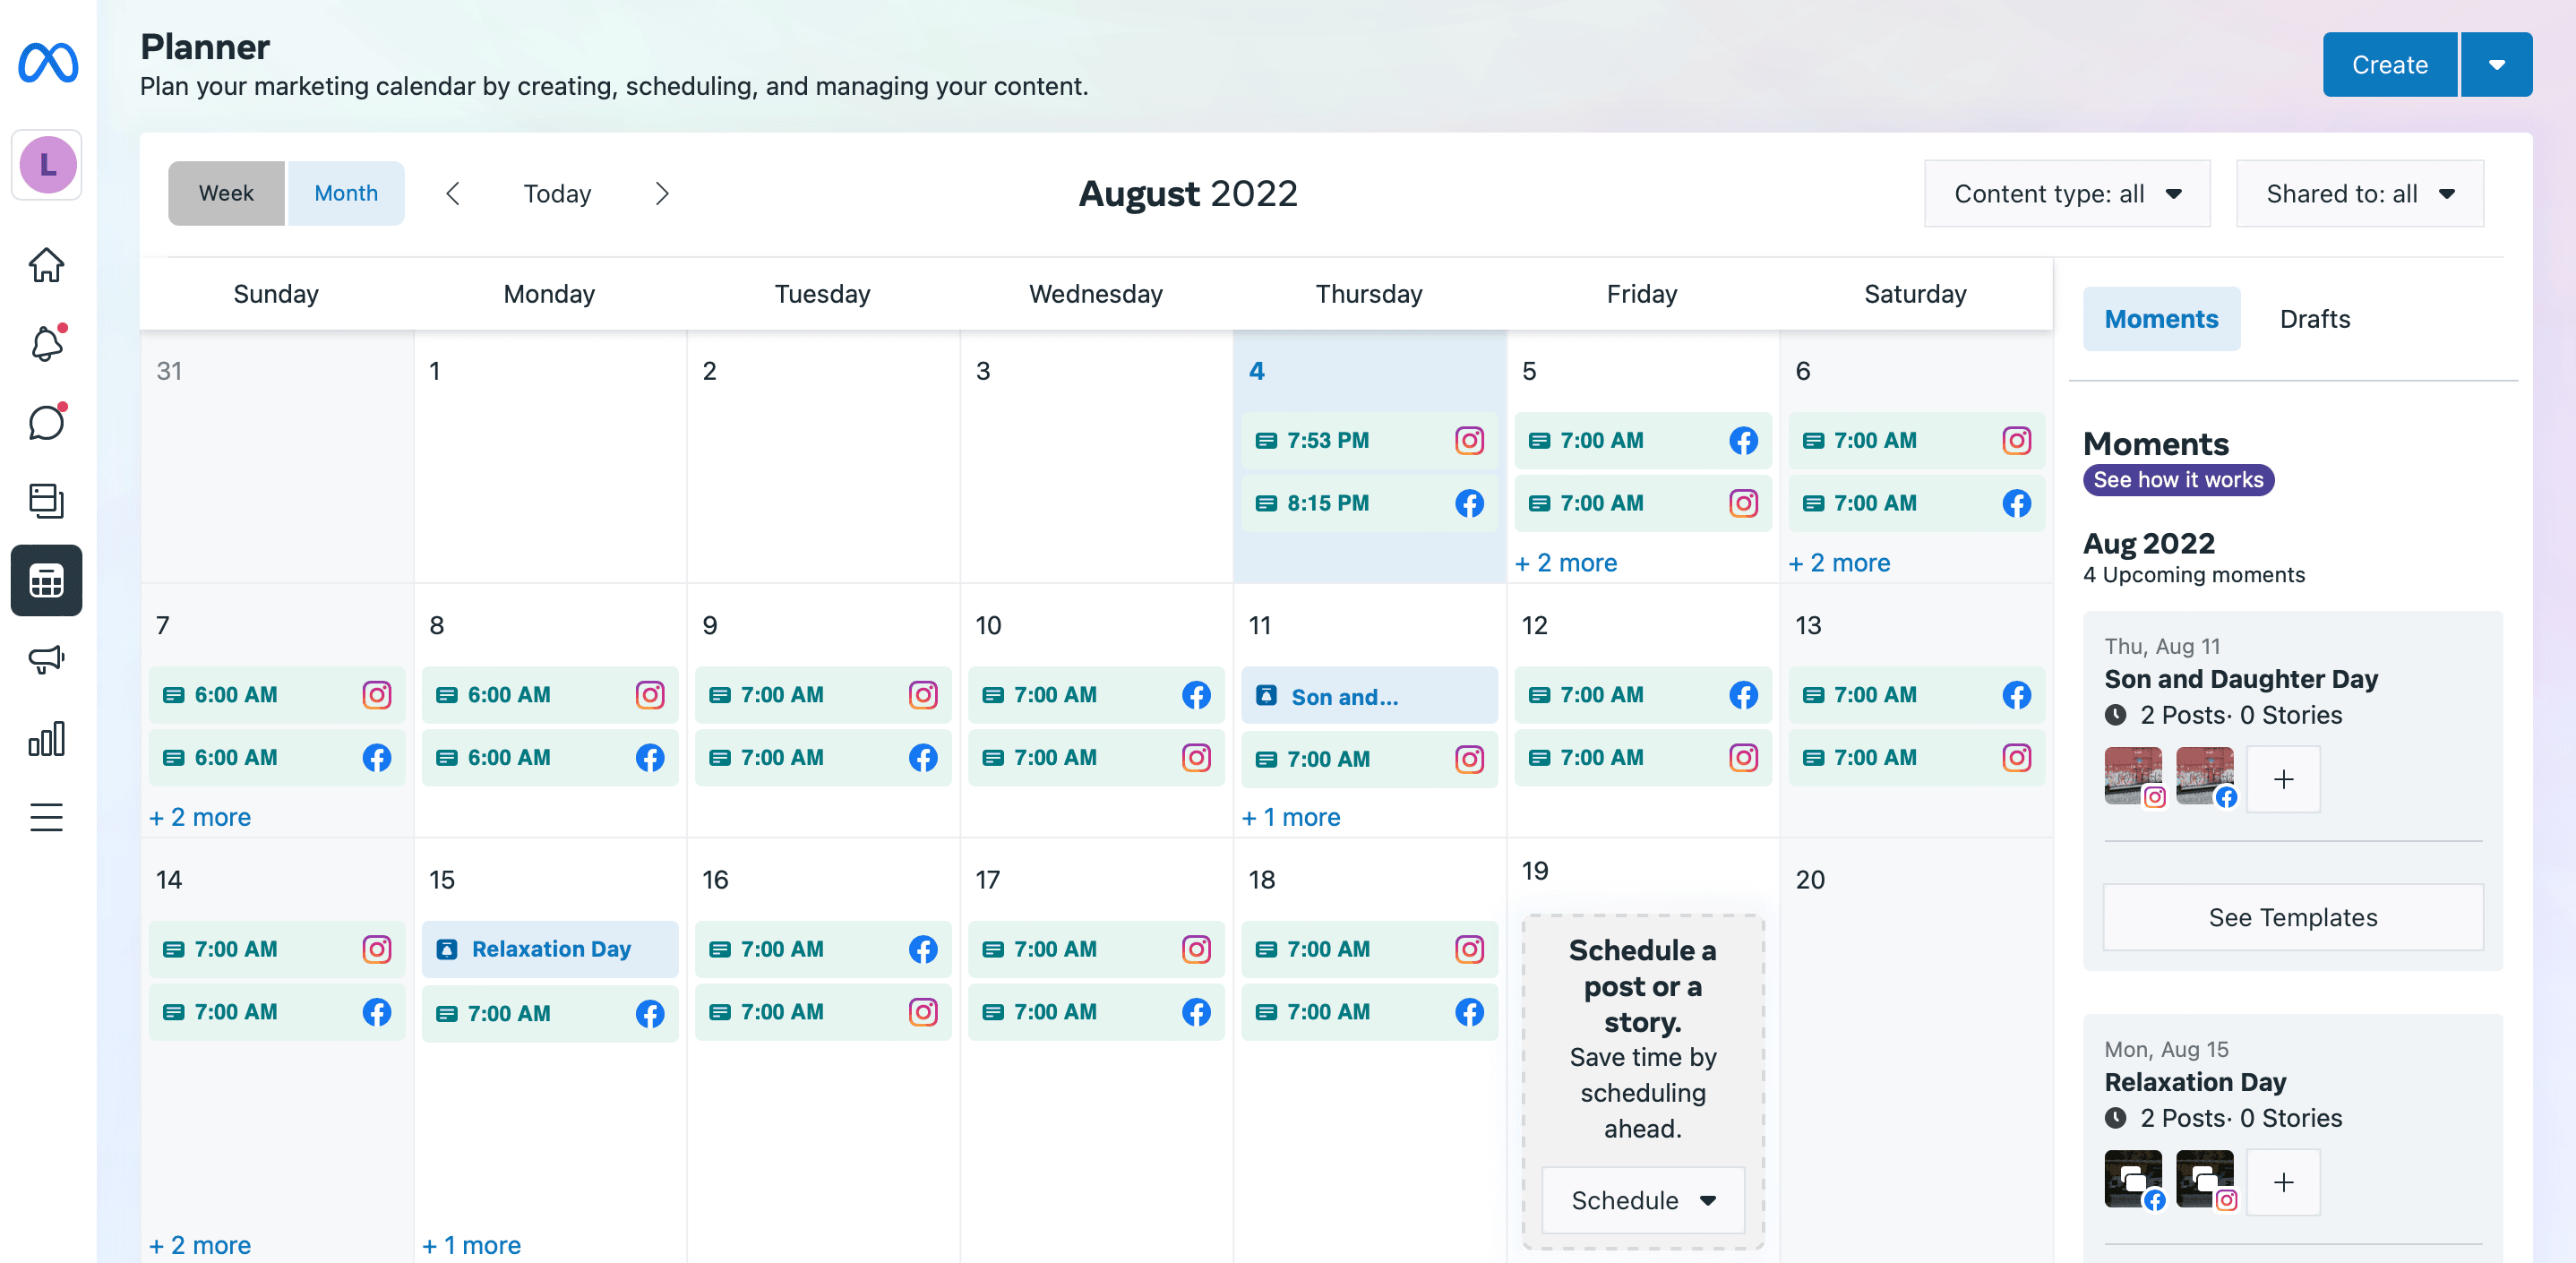
Task: Open the Schedule dropdown on August 19
Action: pos(1642,1200)
